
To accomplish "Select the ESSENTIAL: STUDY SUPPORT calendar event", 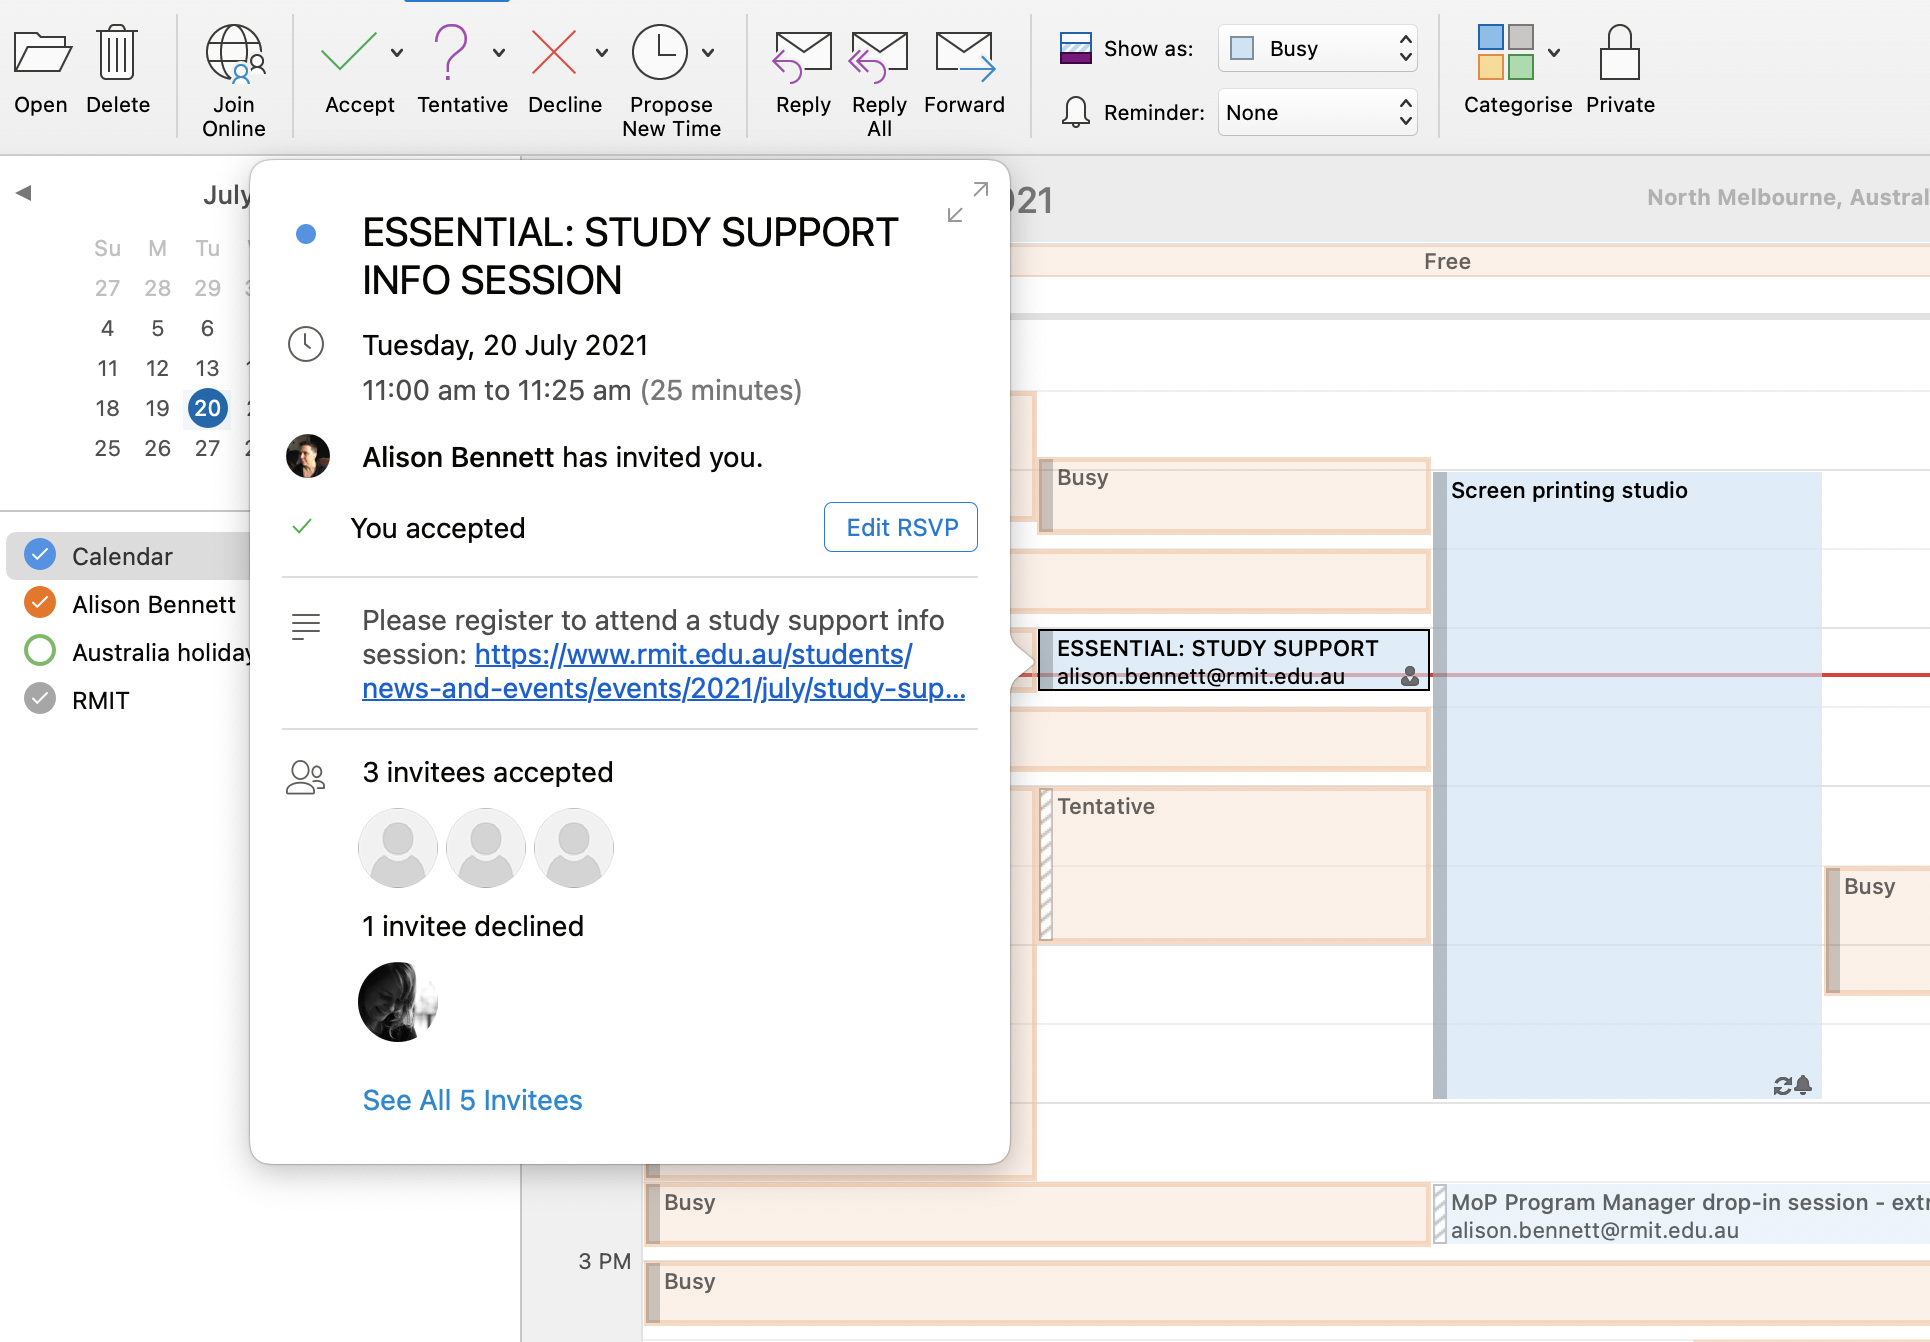I will click(1234, 660).
